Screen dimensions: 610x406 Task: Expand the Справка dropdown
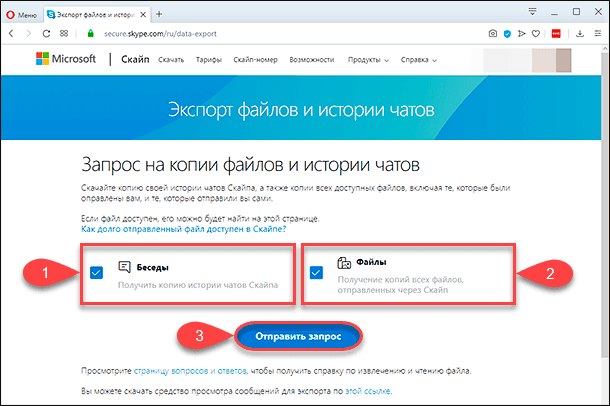tap(419, 60)
